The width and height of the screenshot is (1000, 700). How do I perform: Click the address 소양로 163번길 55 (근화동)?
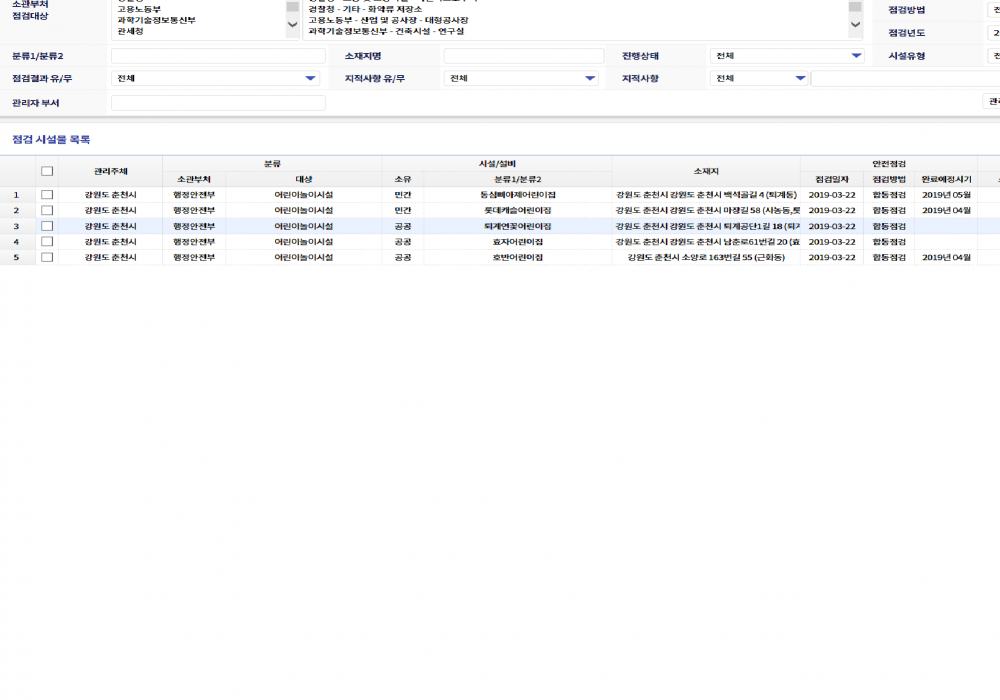click(706, 257)
